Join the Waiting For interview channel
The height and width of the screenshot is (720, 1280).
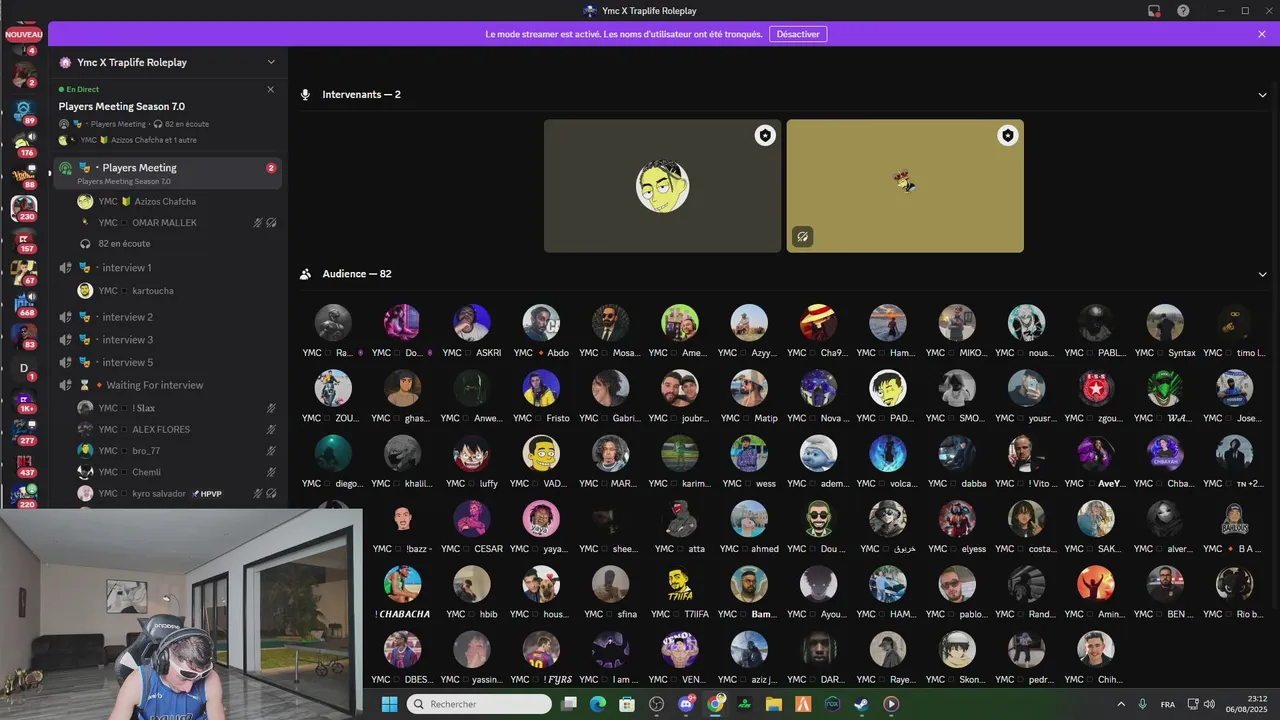click(x=168, y=385)
